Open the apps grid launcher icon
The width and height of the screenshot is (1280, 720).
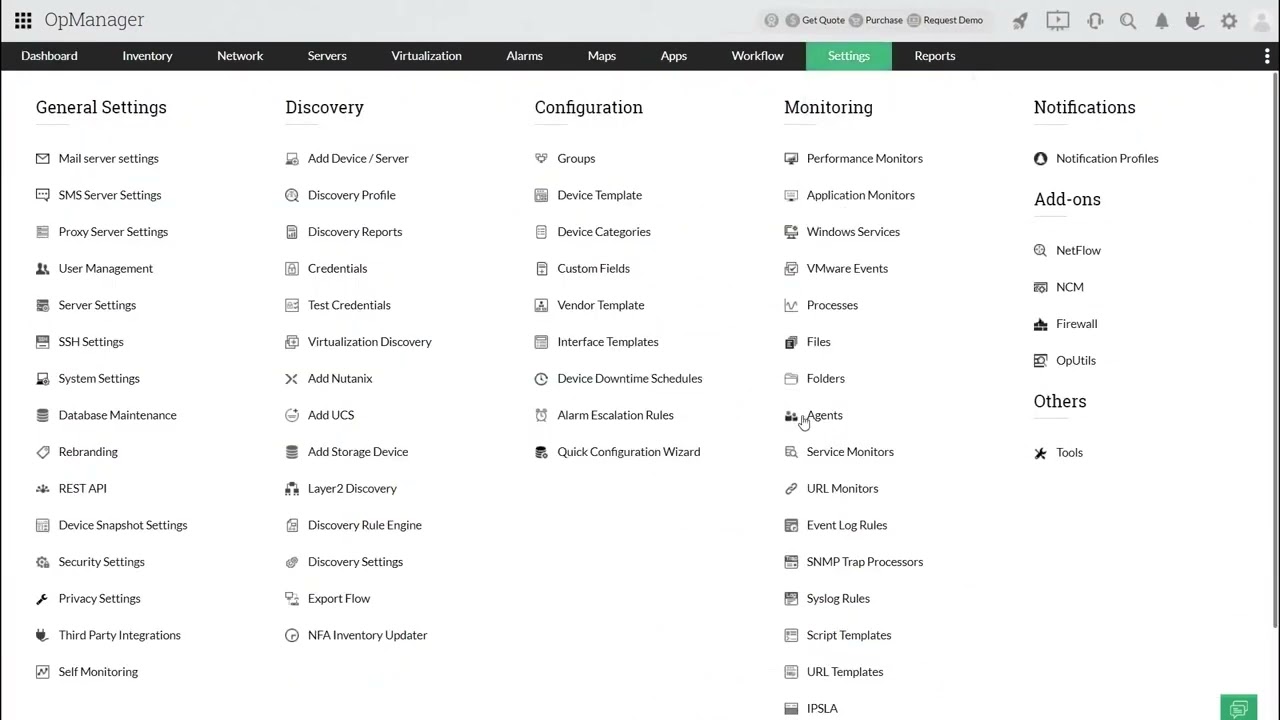[23, 20]
